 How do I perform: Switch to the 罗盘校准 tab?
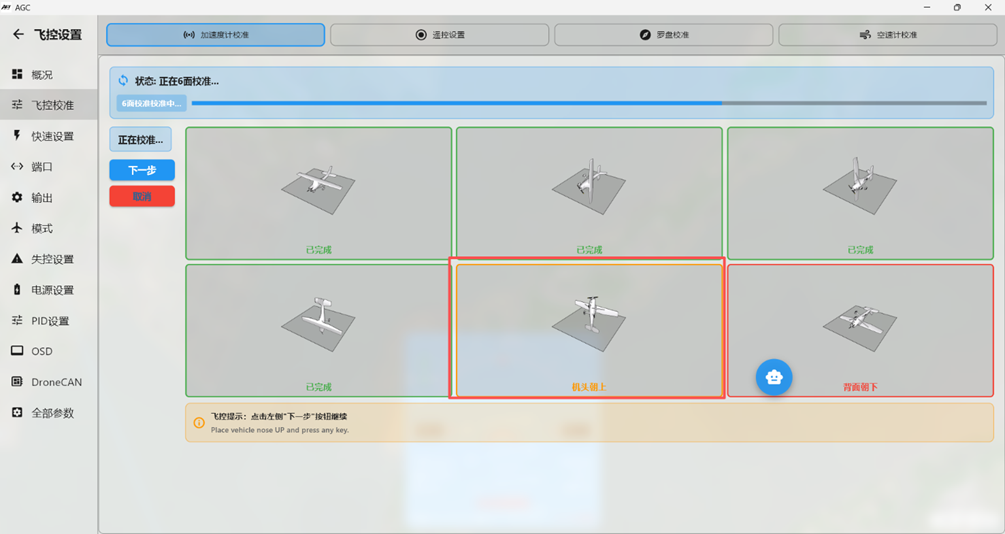[x=663, y=35]
